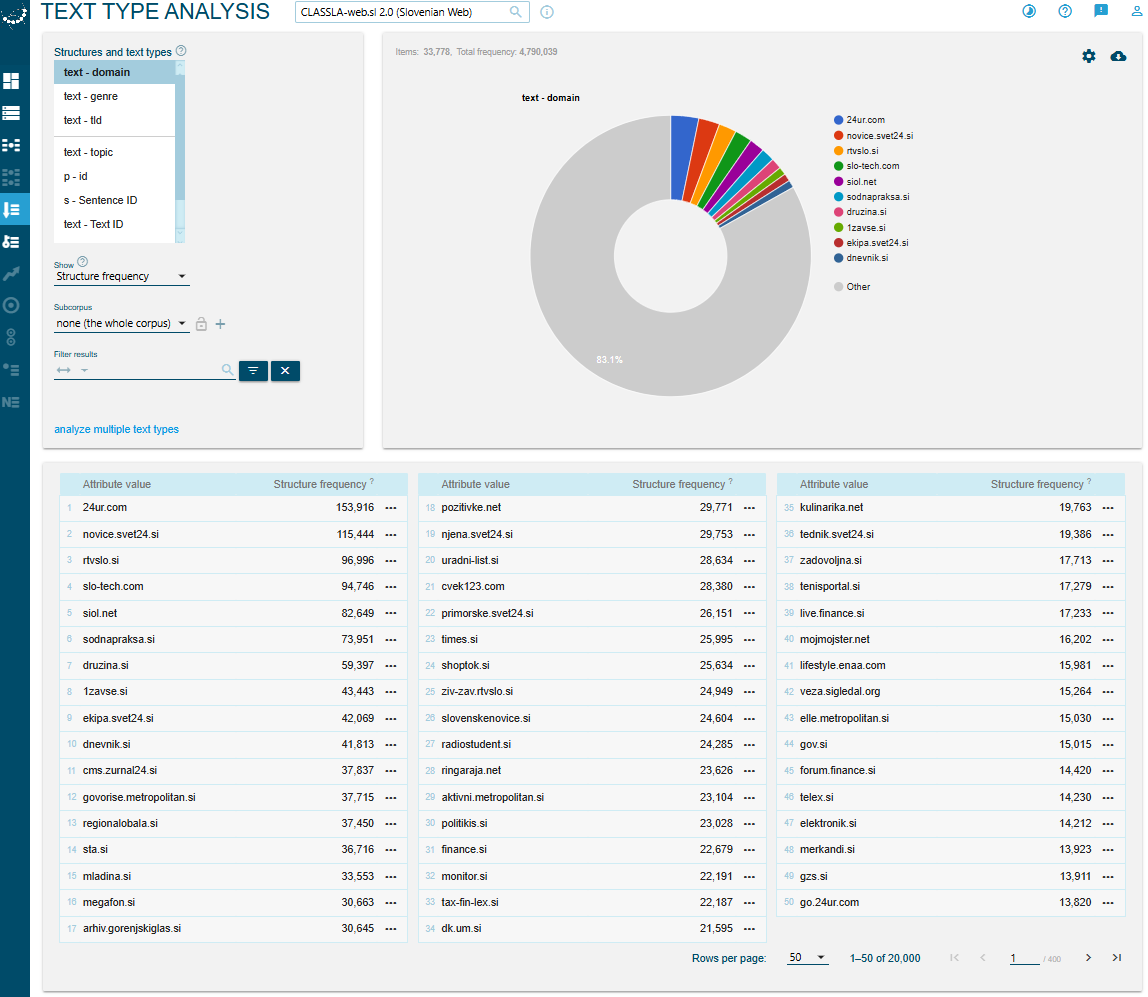Select text - tld in structures list
This screenshot has width=1148, height=997.
(x=115, y=121)
